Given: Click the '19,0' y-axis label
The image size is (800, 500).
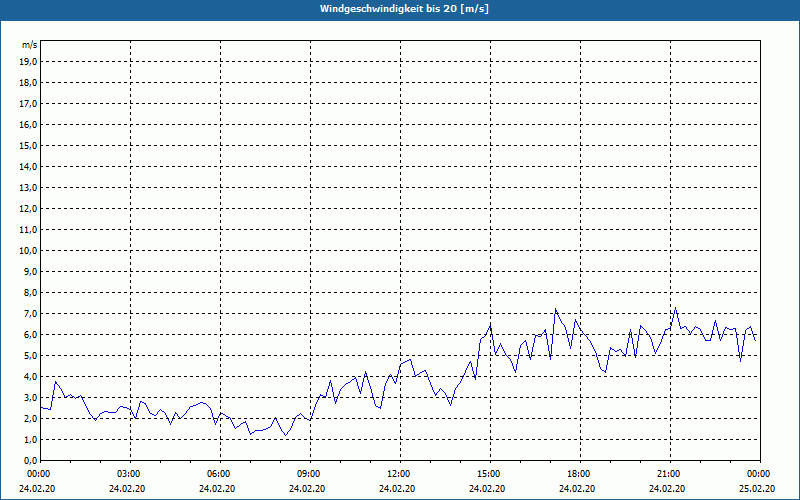Looking at the screenshot, I should coord(29,62).
